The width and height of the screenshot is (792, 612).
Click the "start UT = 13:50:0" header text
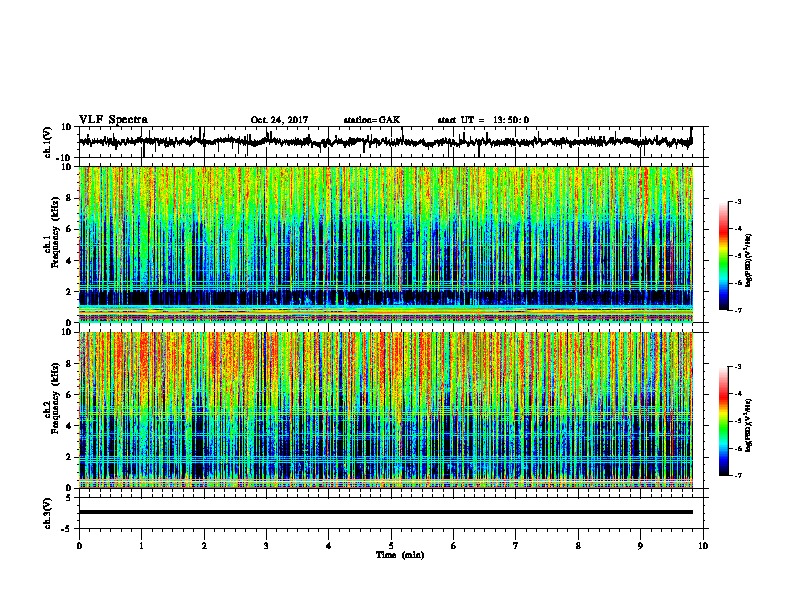[x=483, y=120]
